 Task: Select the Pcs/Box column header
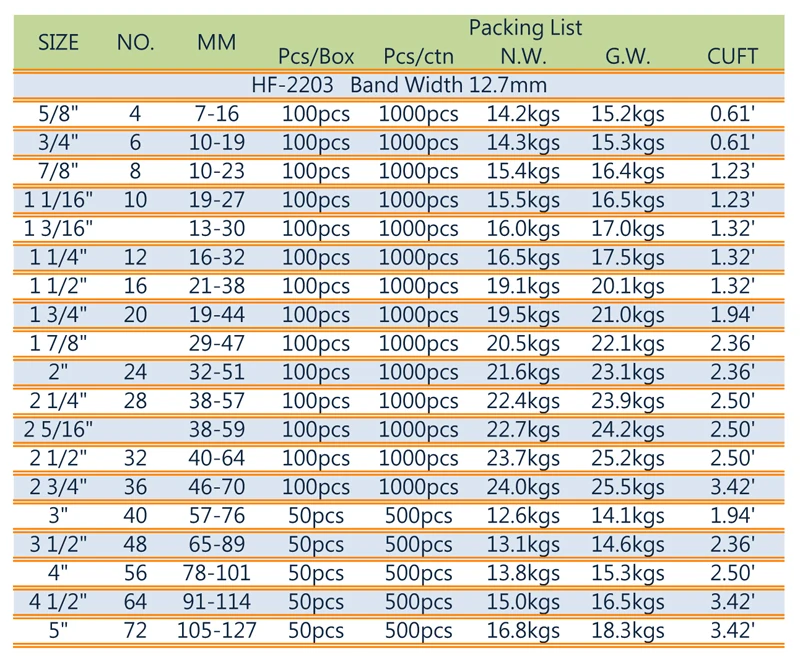click(316, 57)
